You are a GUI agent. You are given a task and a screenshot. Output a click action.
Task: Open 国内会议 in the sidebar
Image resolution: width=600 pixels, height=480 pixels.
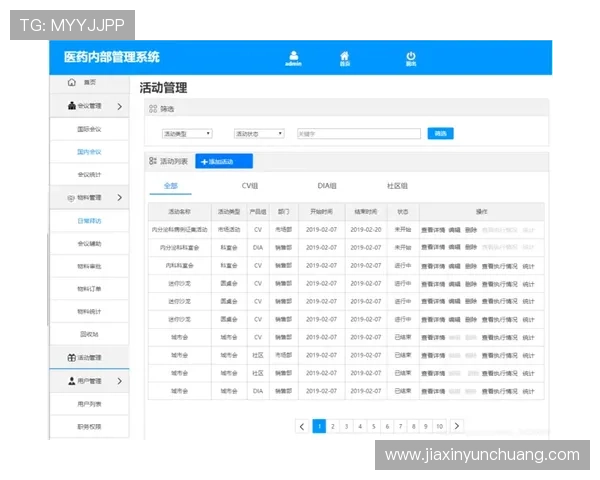89,152
